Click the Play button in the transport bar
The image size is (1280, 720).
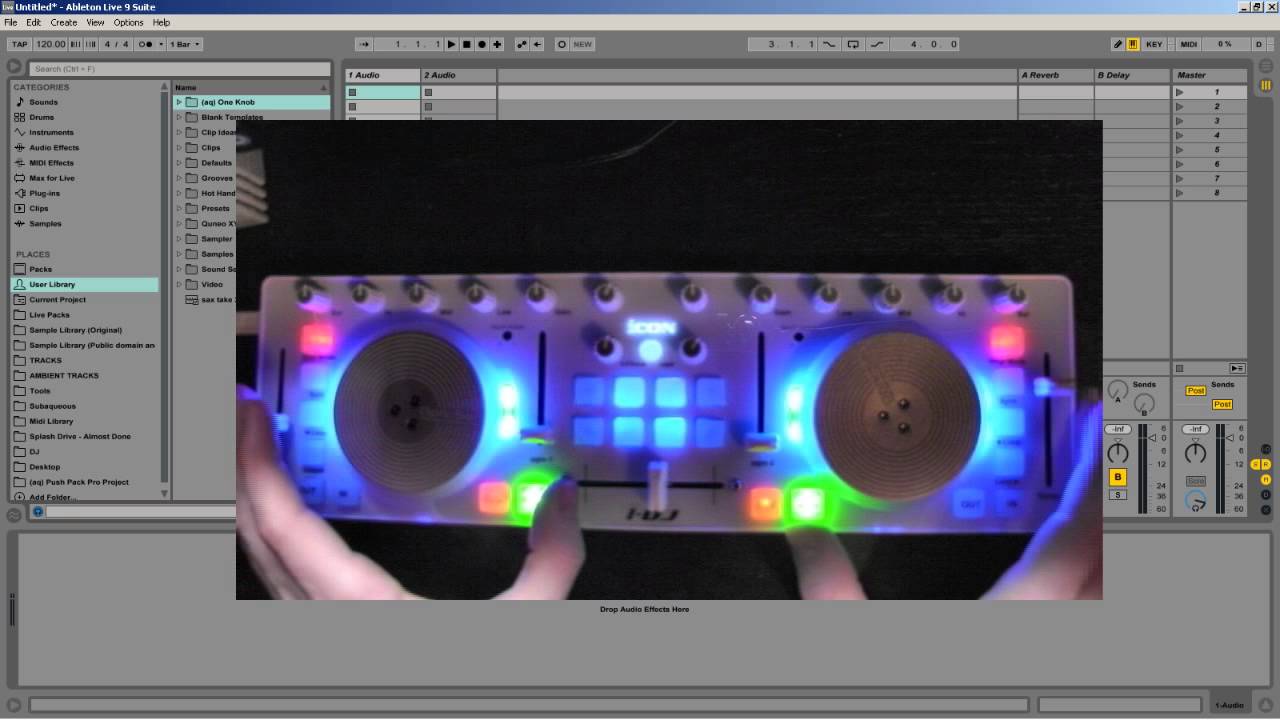click(452, 44)
